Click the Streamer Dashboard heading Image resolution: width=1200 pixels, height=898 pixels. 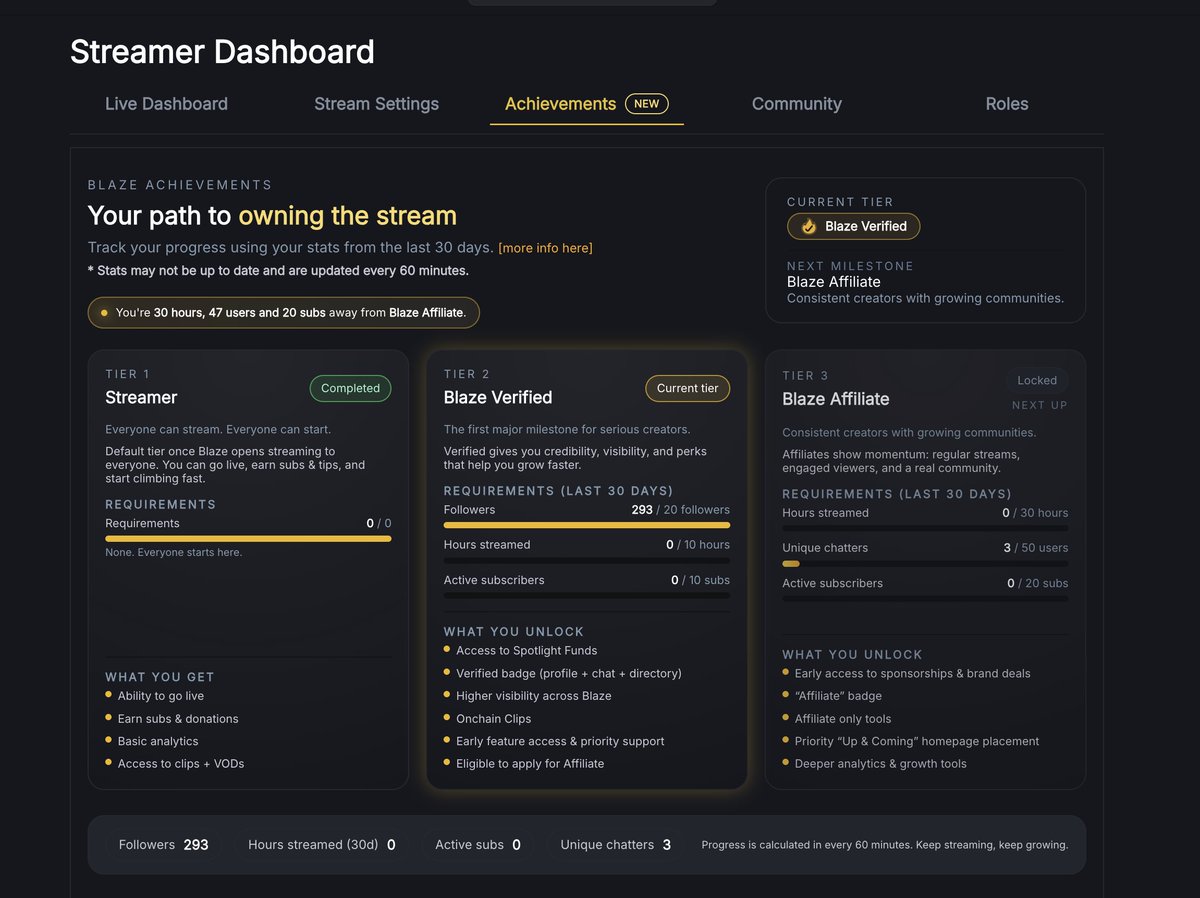coord(222,52)
